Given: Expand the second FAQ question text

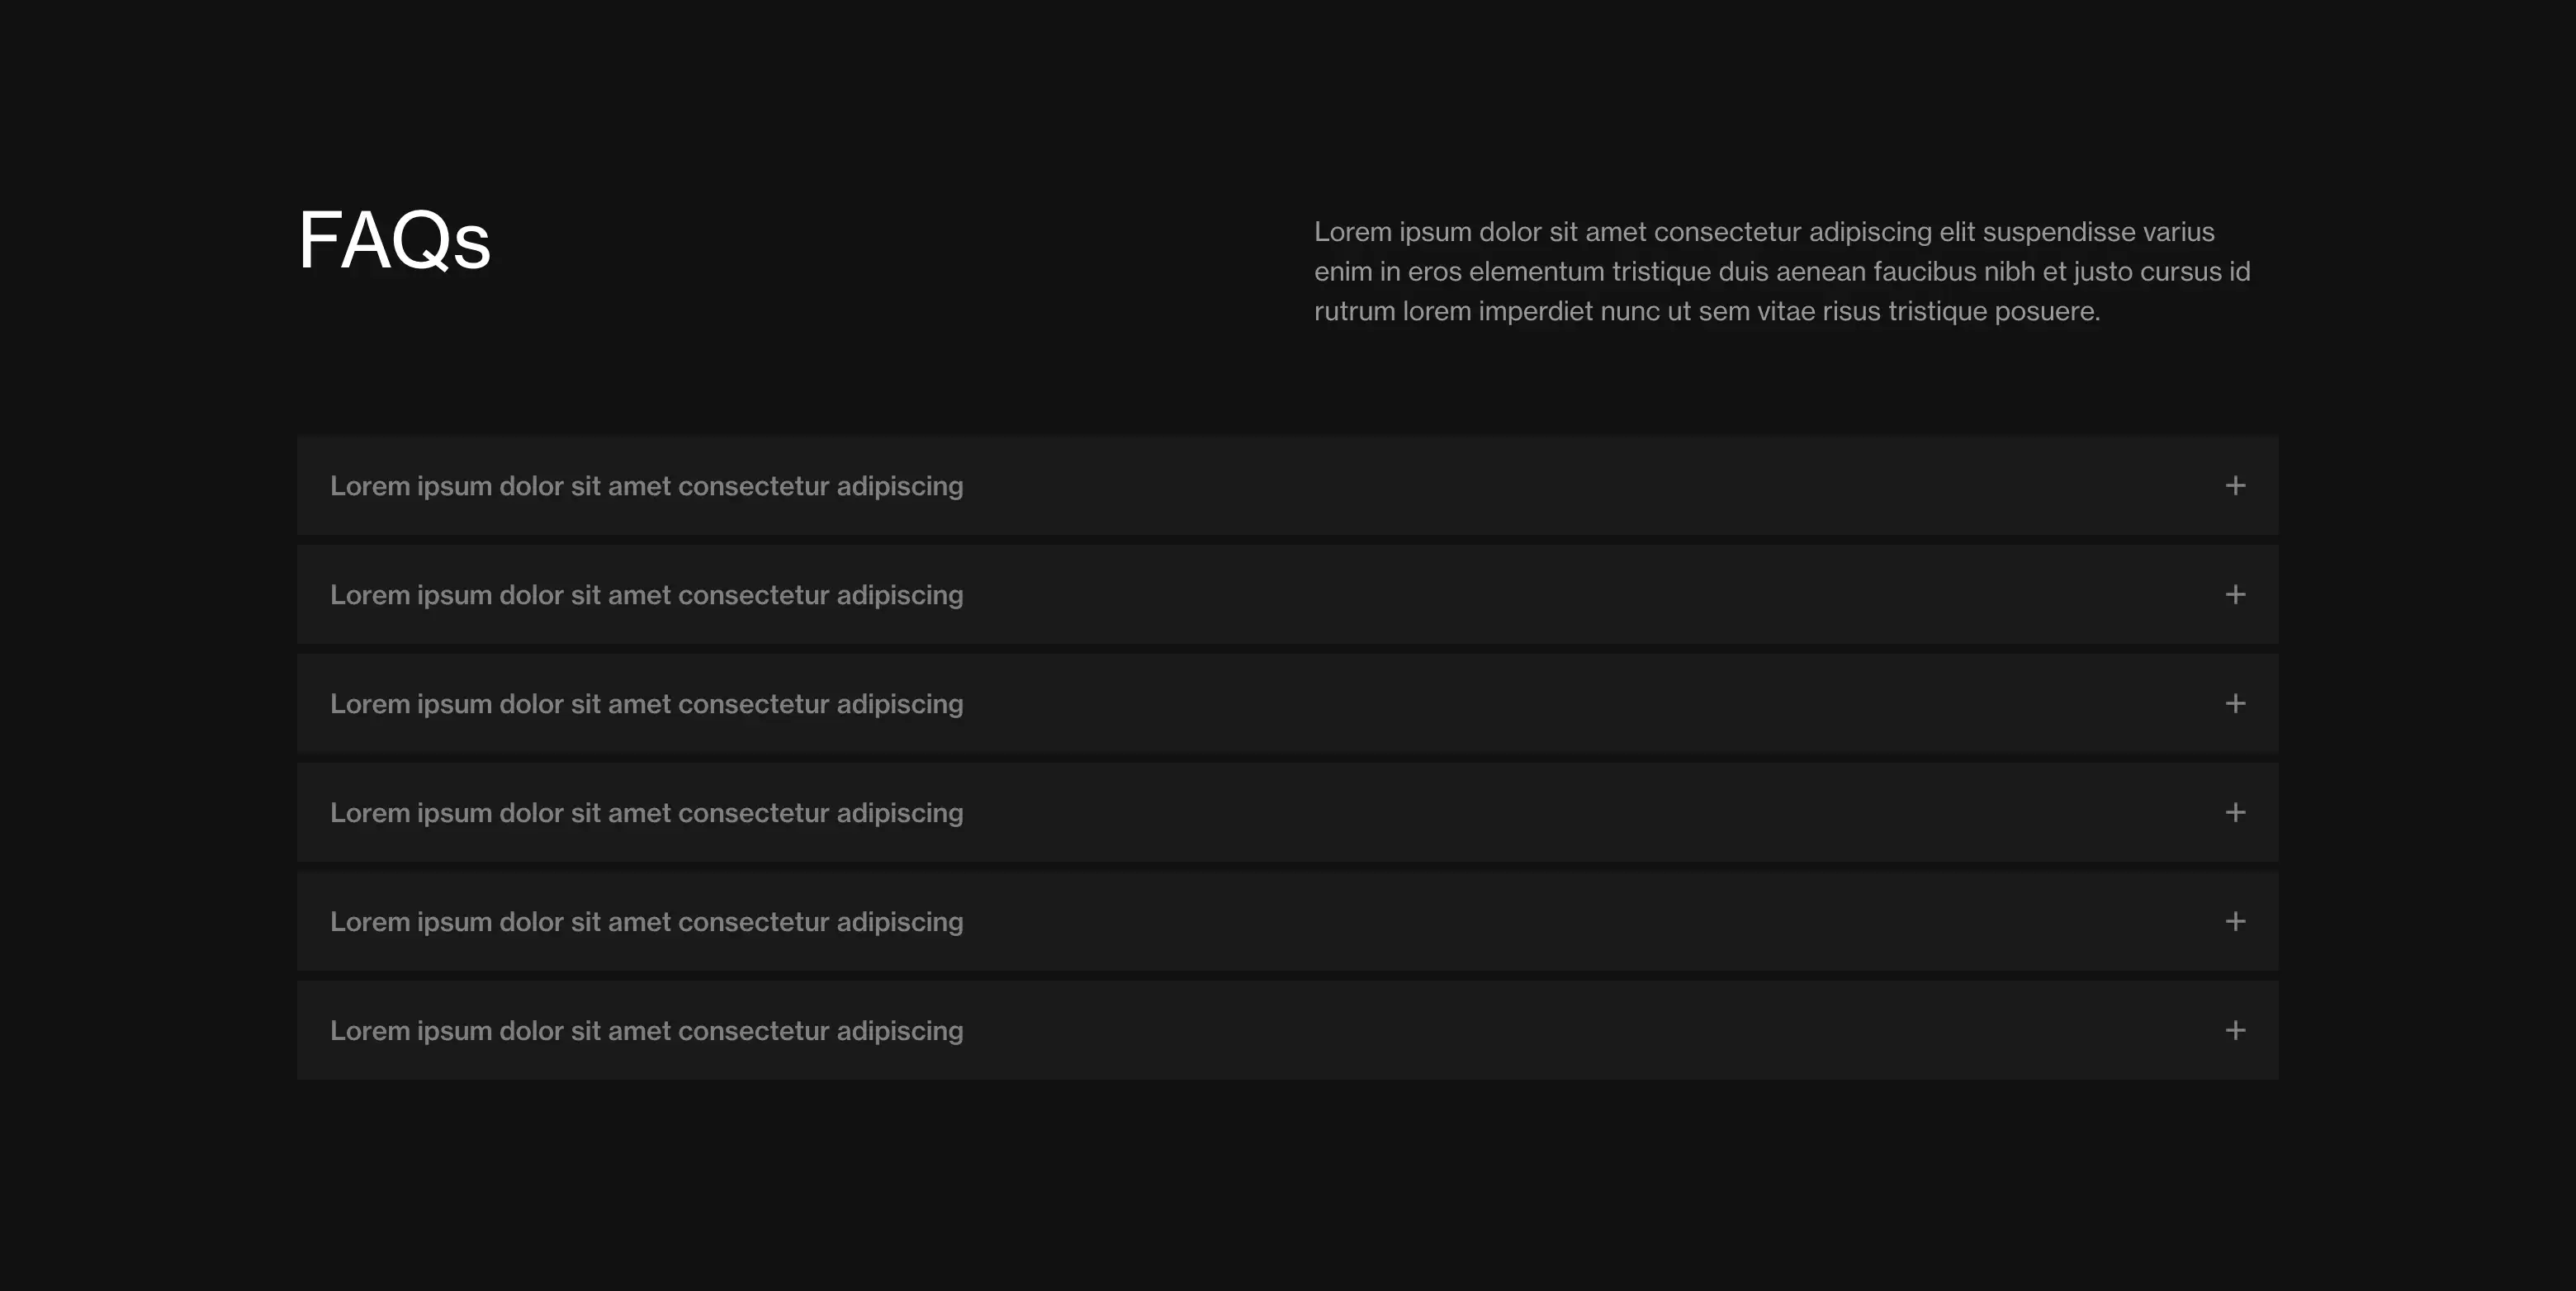Looking at the screenshot, I should coord(646,595).
